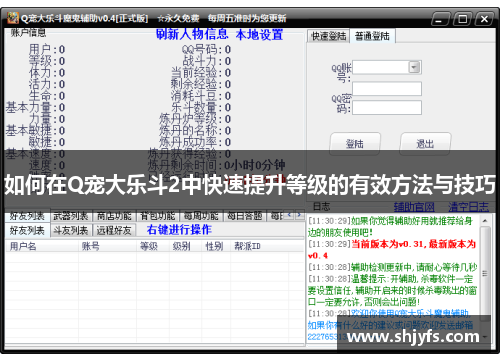Click the QQ密码 password field
Screen dimensions: 500x362
pos(387,108)
